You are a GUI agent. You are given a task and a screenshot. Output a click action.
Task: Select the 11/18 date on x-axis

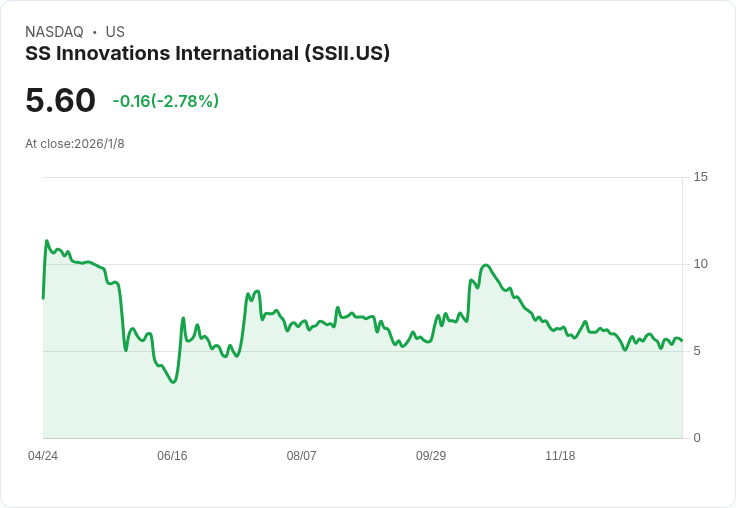click(560, 456)
